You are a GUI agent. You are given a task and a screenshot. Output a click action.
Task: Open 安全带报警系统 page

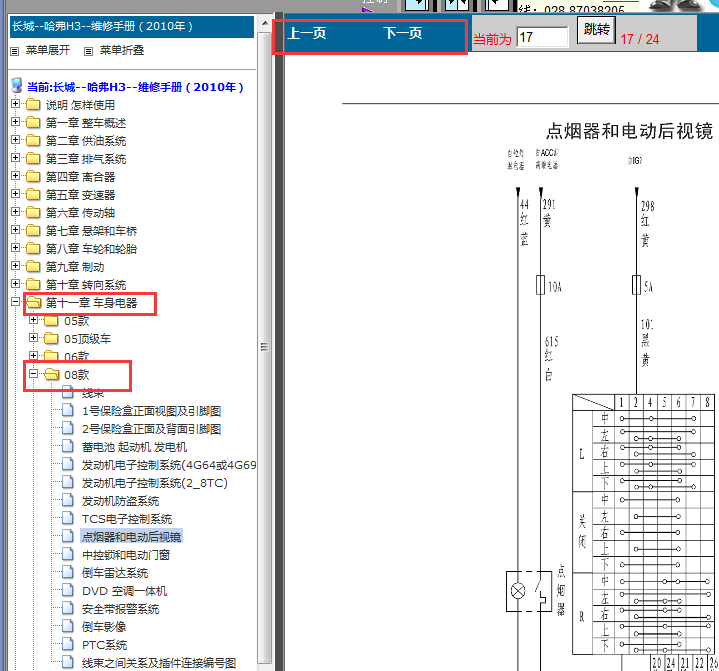coord(121,609)
